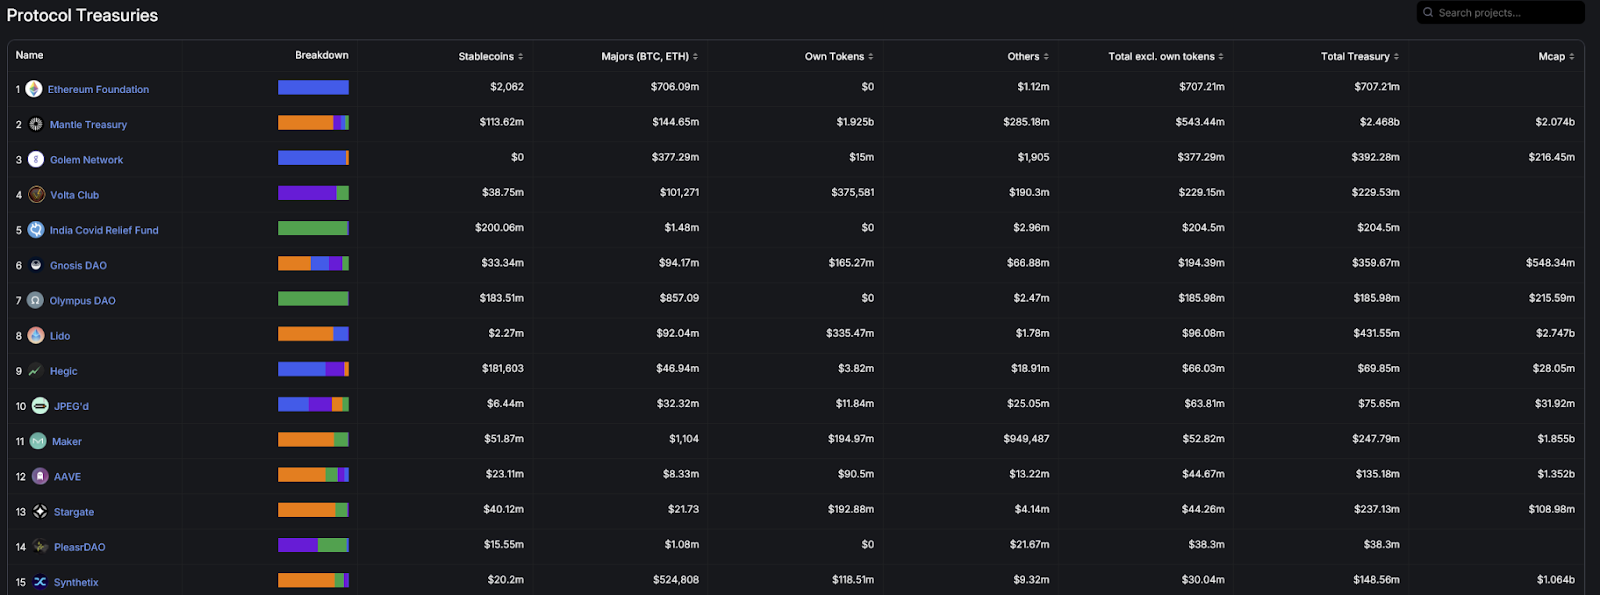This screenshot has height=595, width=1600.
Task: Sort table by Own Tokens column
Action: click(839, 56)
